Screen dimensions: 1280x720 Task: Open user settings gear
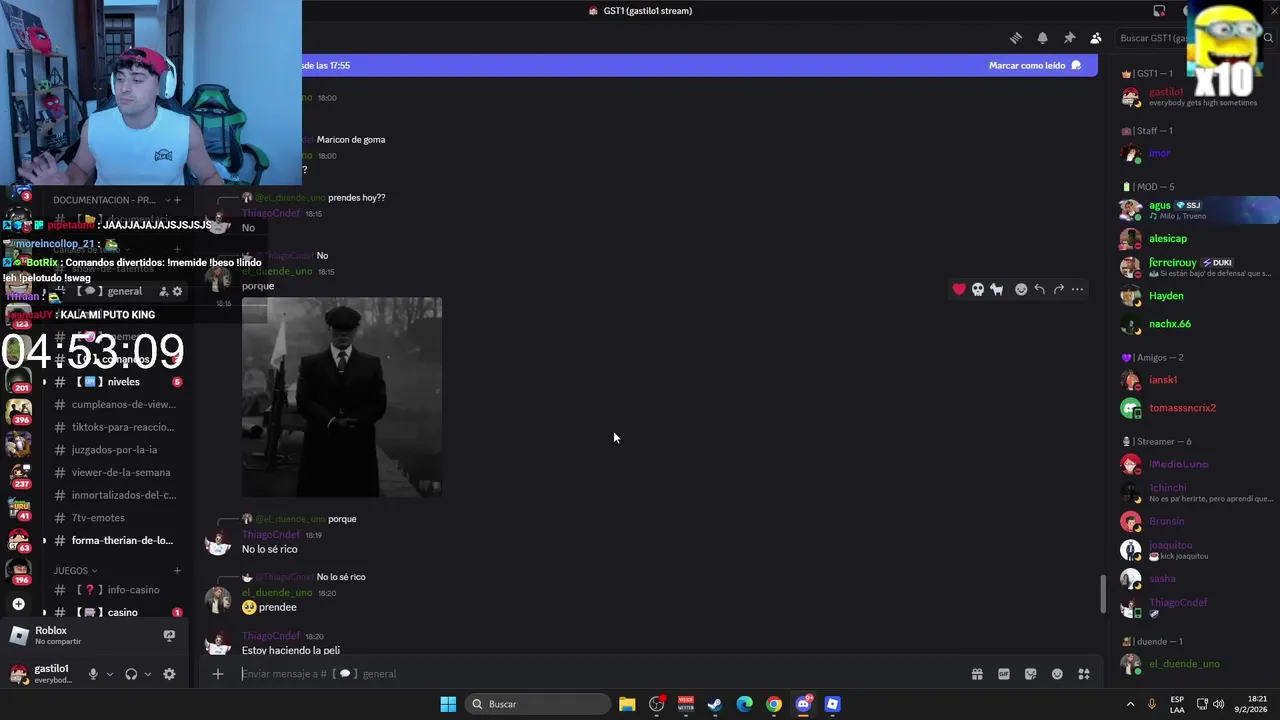click(169, 674)
